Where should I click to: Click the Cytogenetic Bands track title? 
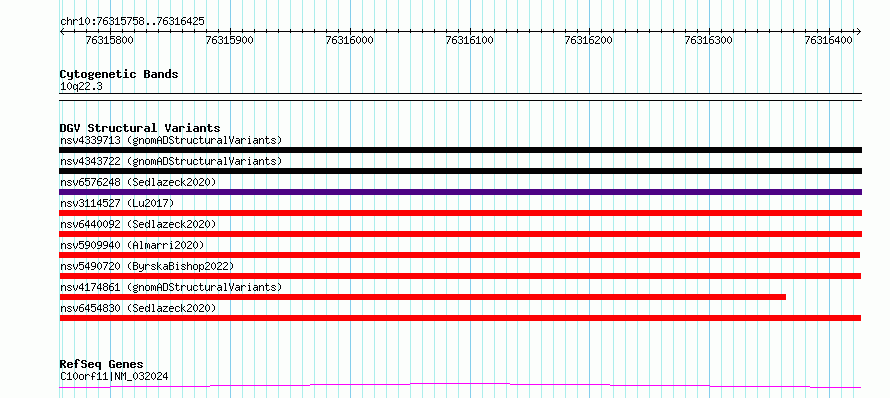tap(119, 74)
